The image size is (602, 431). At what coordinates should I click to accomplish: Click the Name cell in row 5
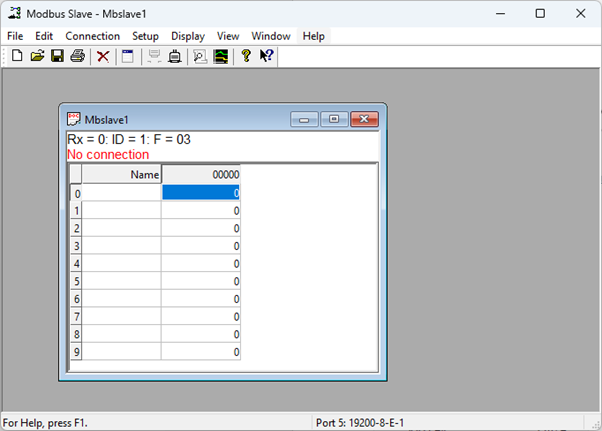[121, 281]
